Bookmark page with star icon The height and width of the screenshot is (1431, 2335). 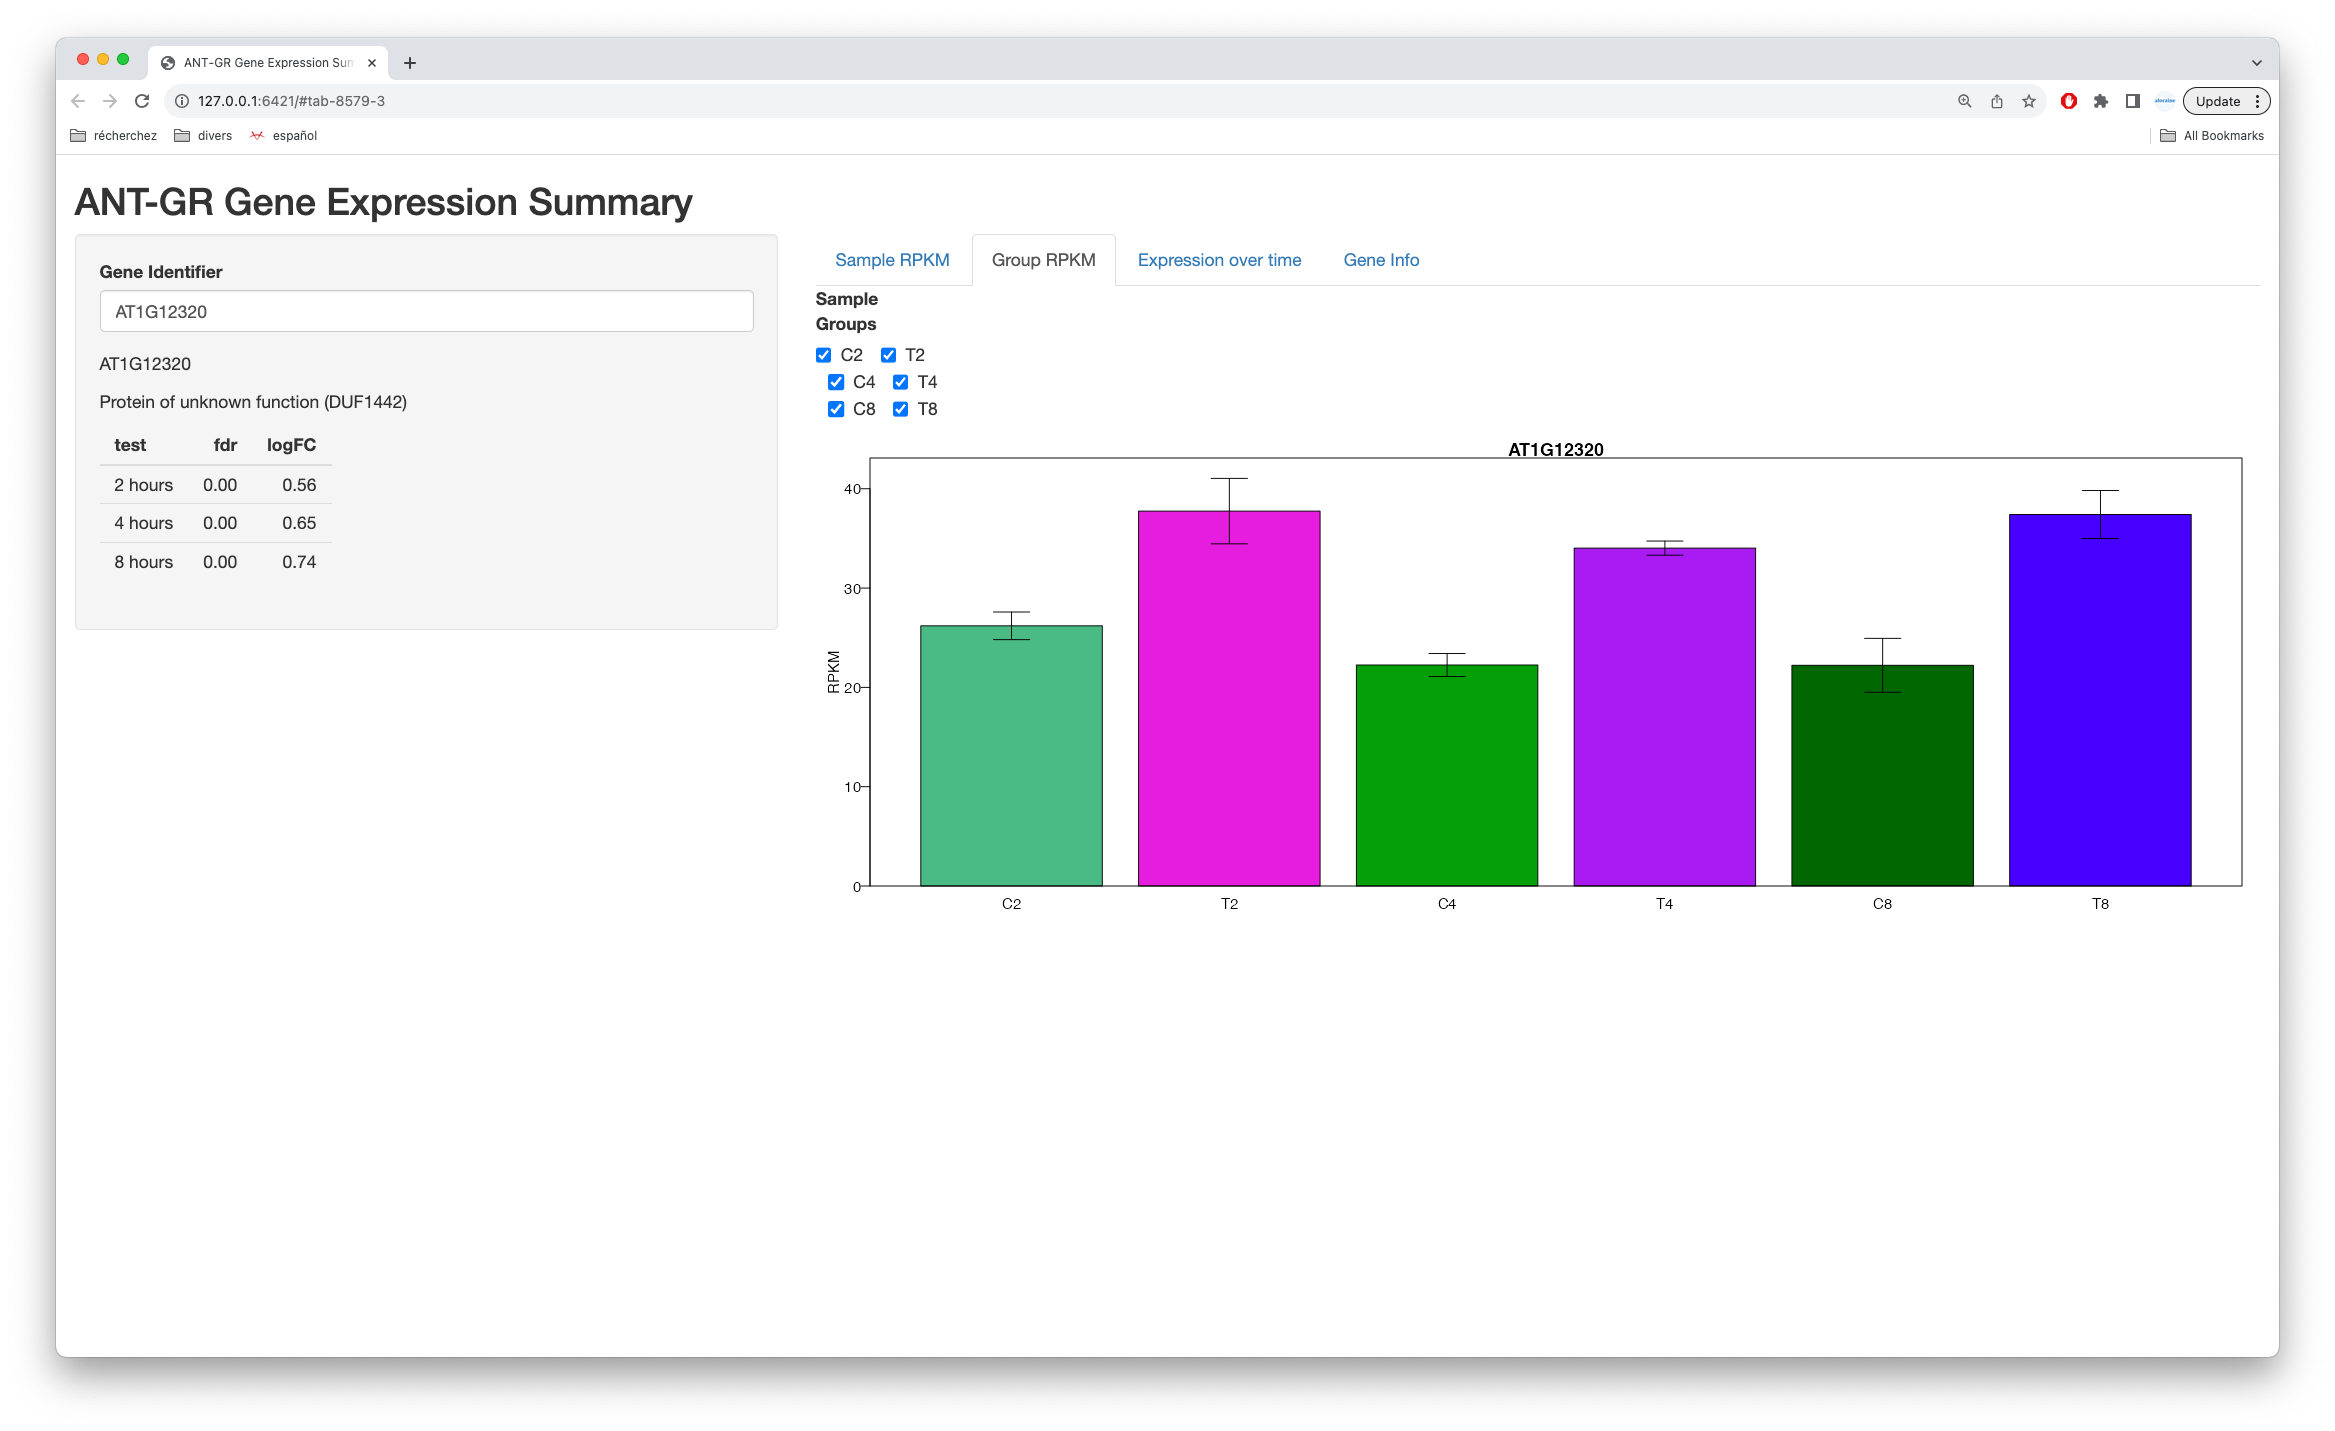[x=2029, y=101]
